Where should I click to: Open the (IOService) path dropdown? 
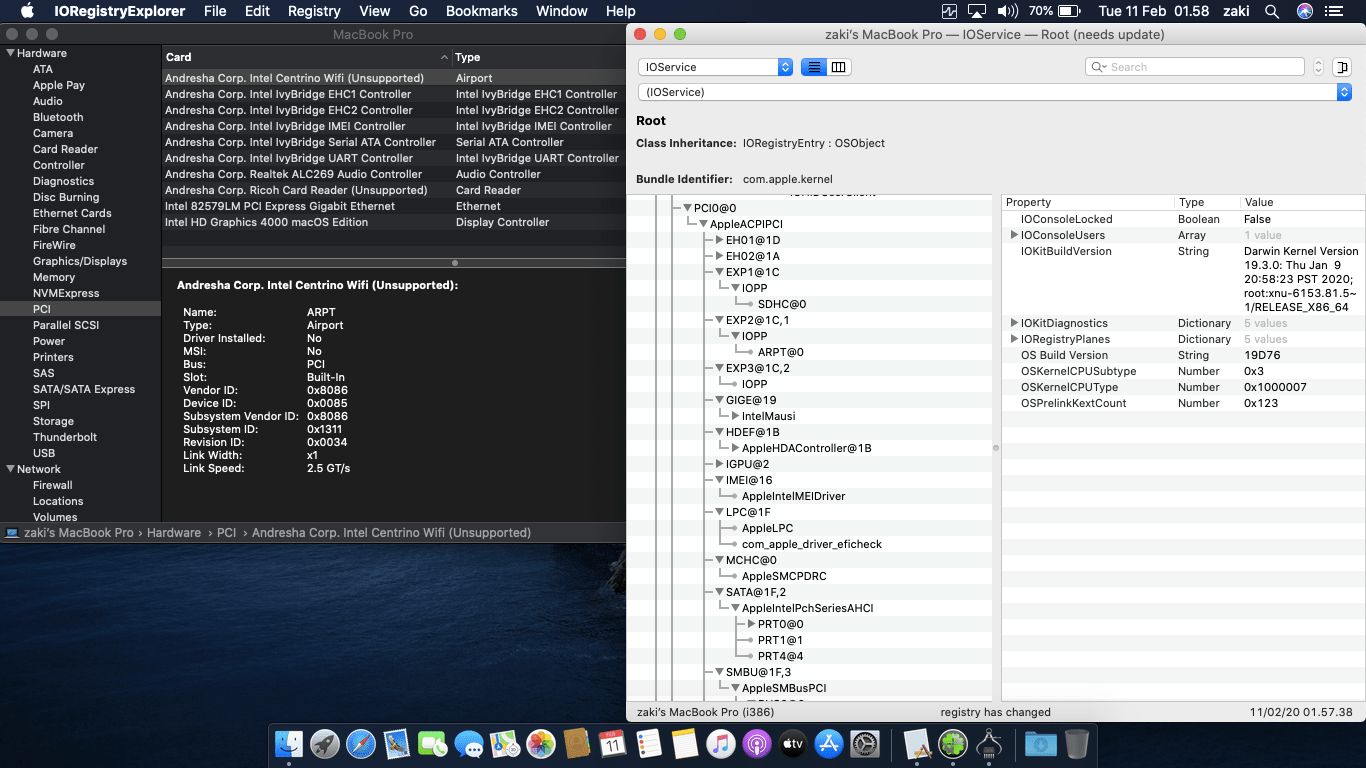(994, 92)
